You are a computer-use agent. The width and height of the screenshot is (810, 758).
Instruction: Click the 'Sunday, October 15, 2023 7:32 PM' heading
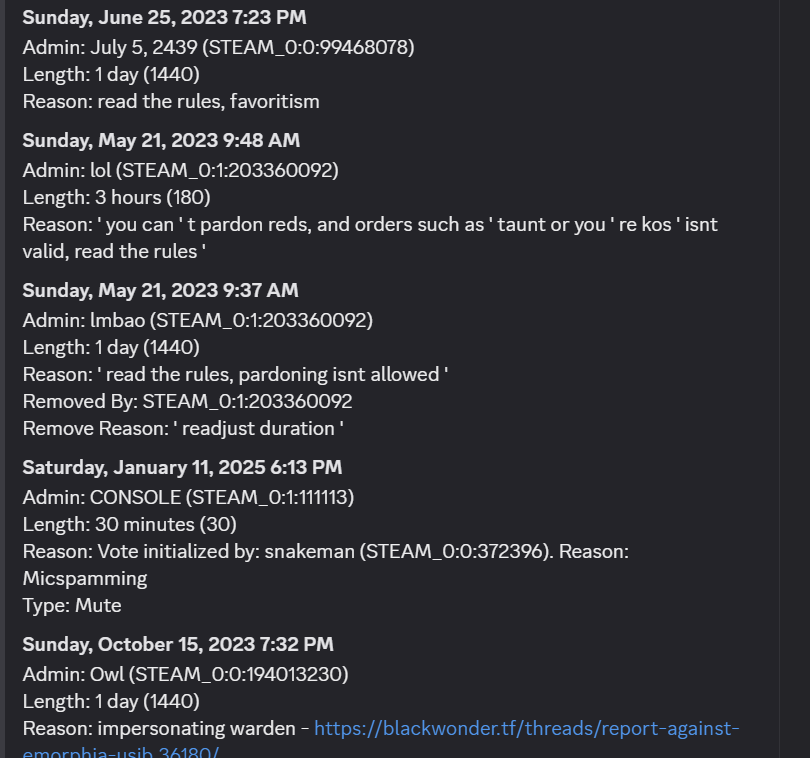[x=178, y=645]
